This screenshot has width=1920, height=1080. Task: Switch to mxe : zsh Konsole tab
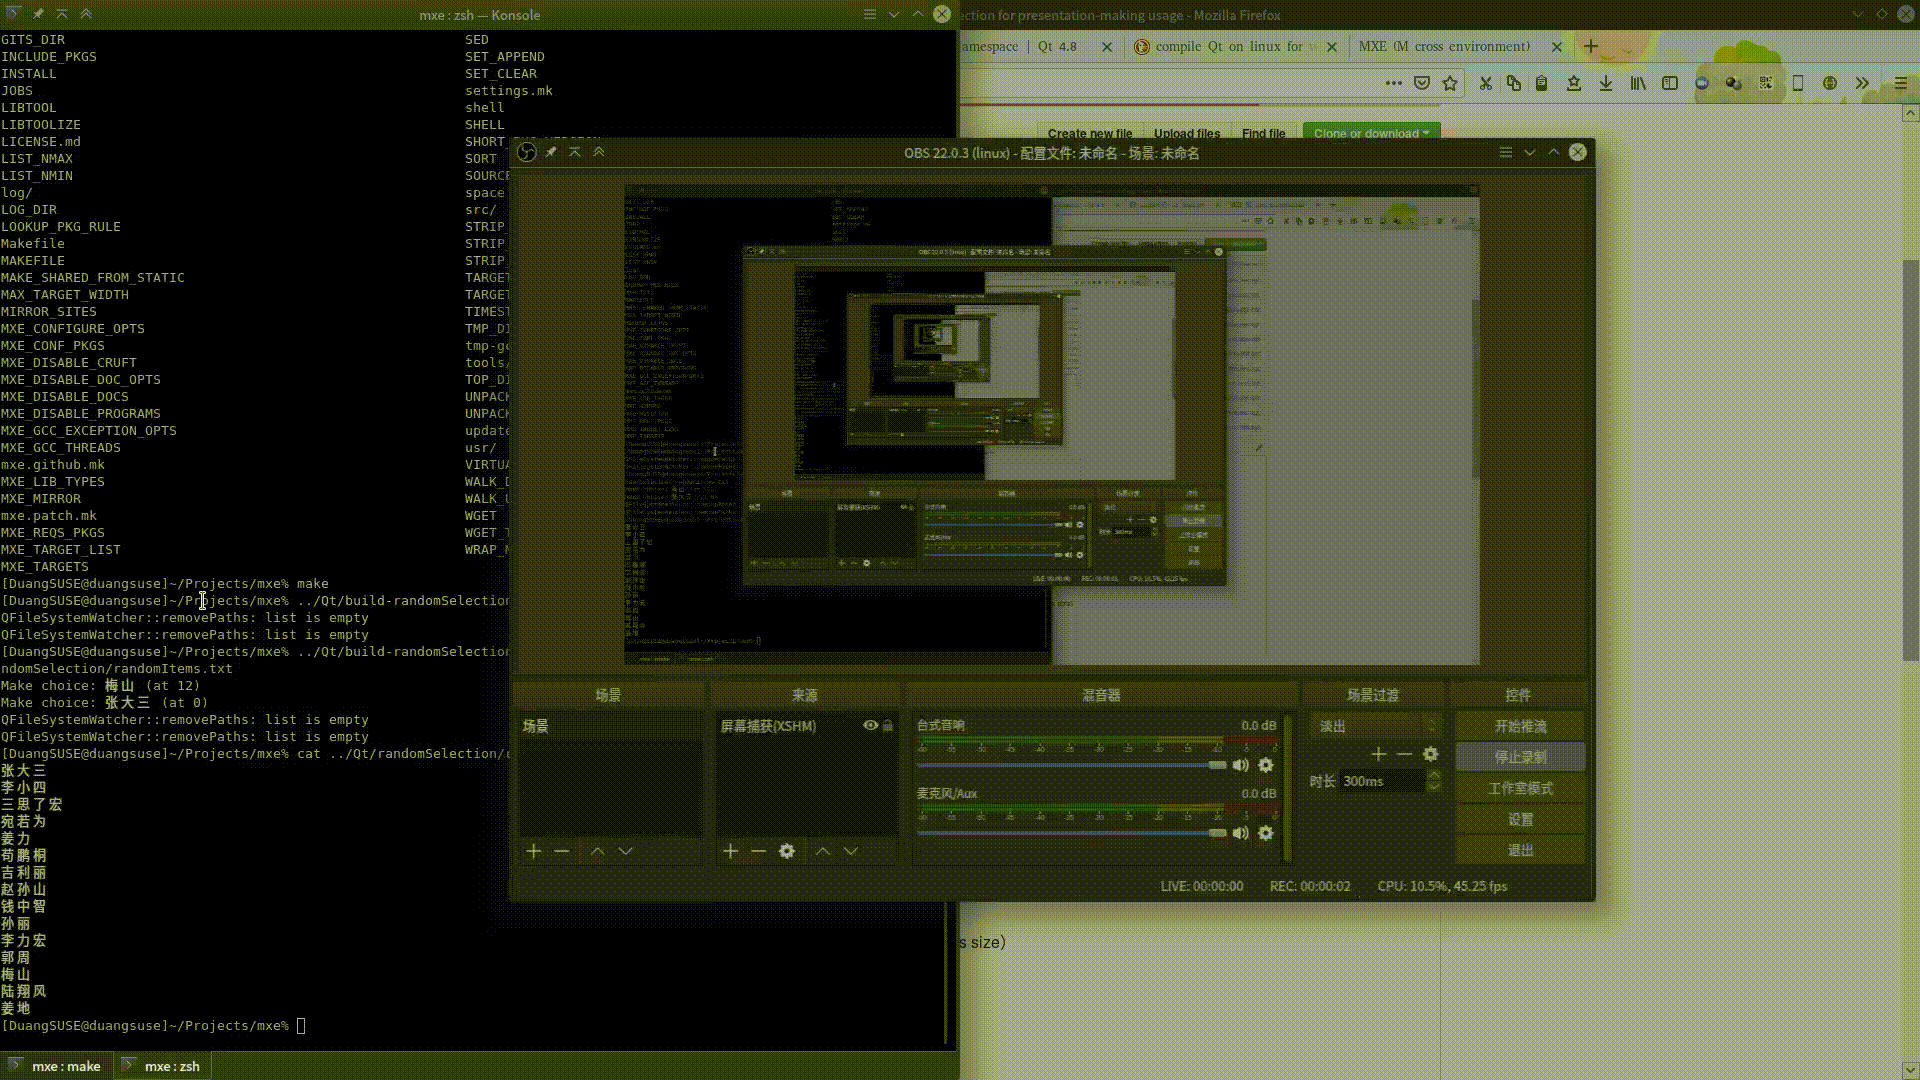163,1066
